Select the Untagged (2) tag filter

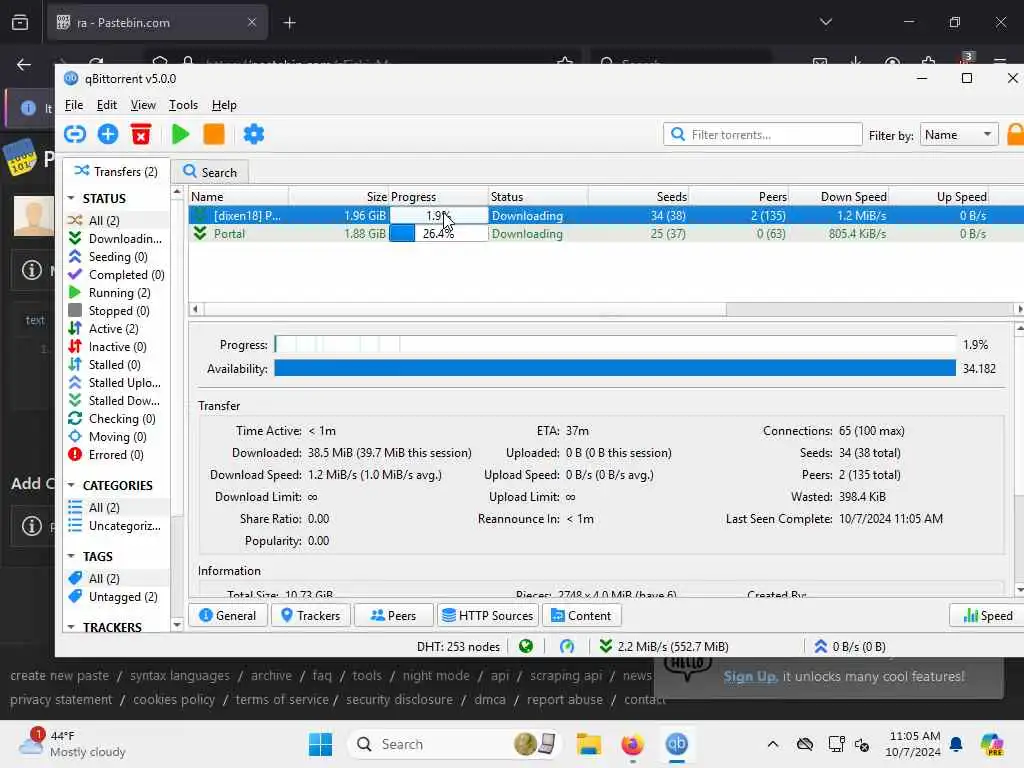(x=116, y=597)
